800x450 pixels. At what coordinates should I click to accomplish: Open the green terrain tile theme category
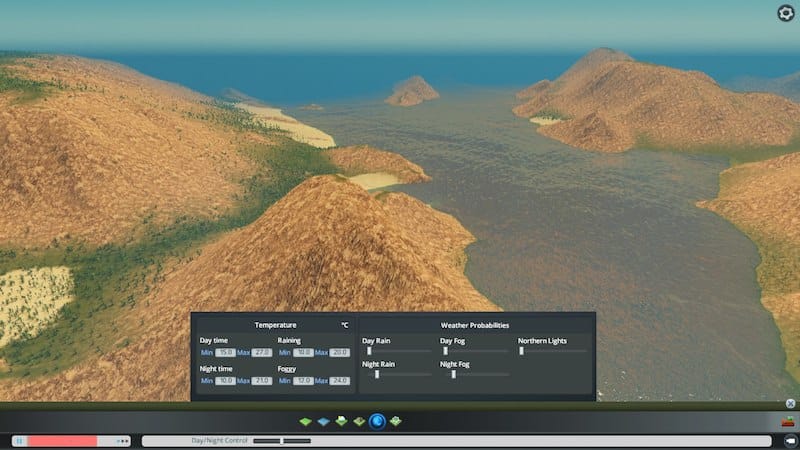point(306,422)
